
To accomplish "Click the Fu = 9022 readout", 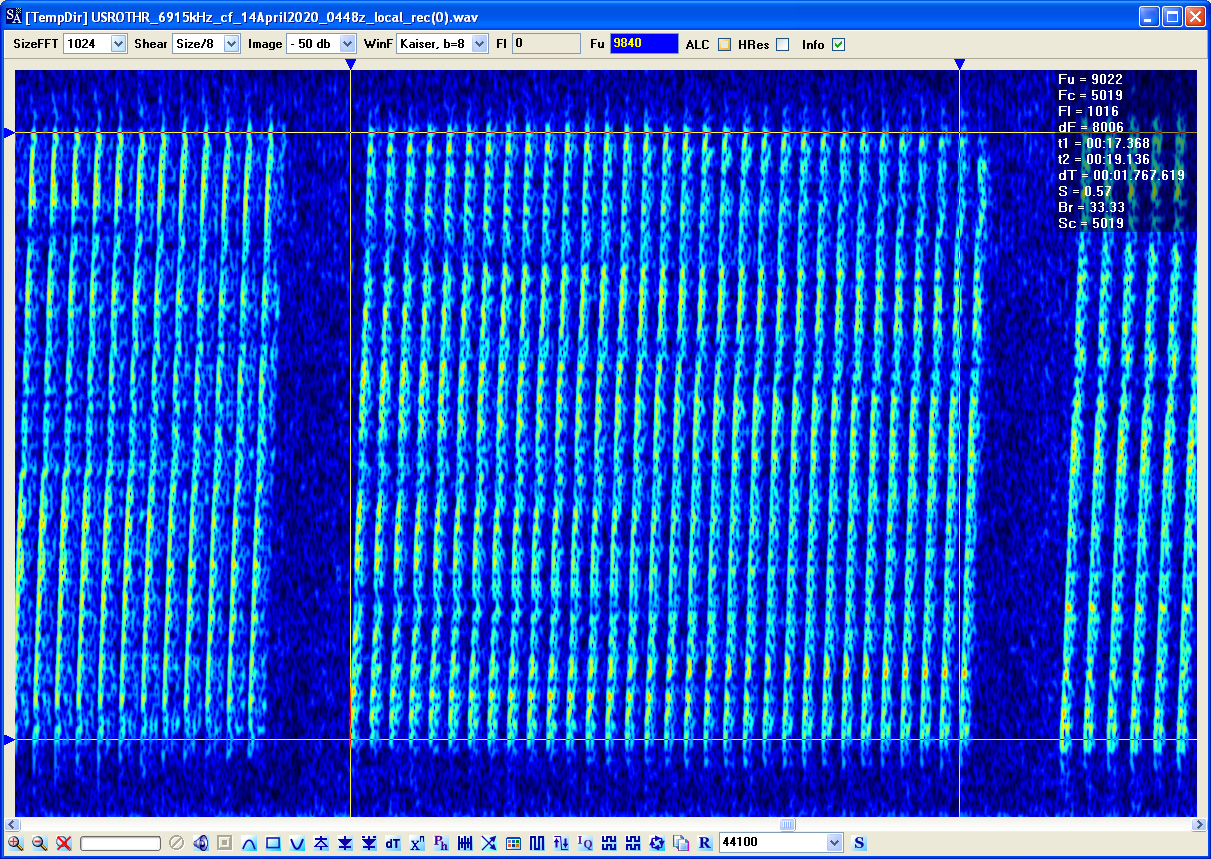I will (x=1090, y=79).
